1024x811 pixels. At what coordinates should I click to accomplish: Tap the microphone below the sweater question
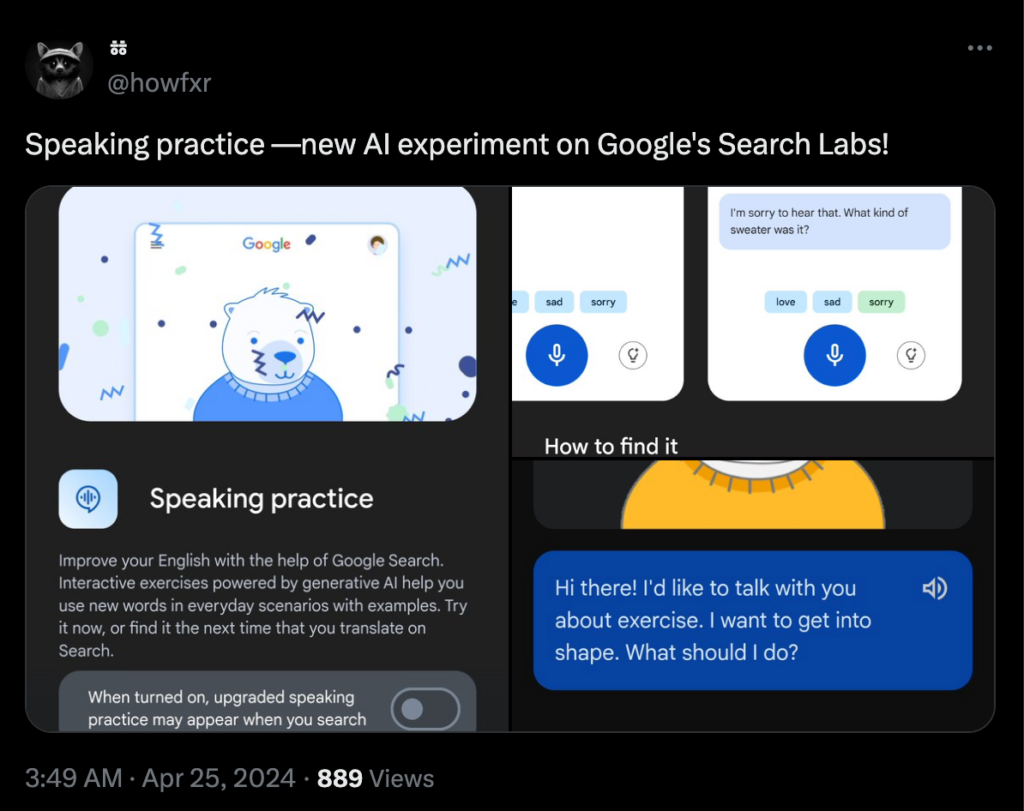834,355
